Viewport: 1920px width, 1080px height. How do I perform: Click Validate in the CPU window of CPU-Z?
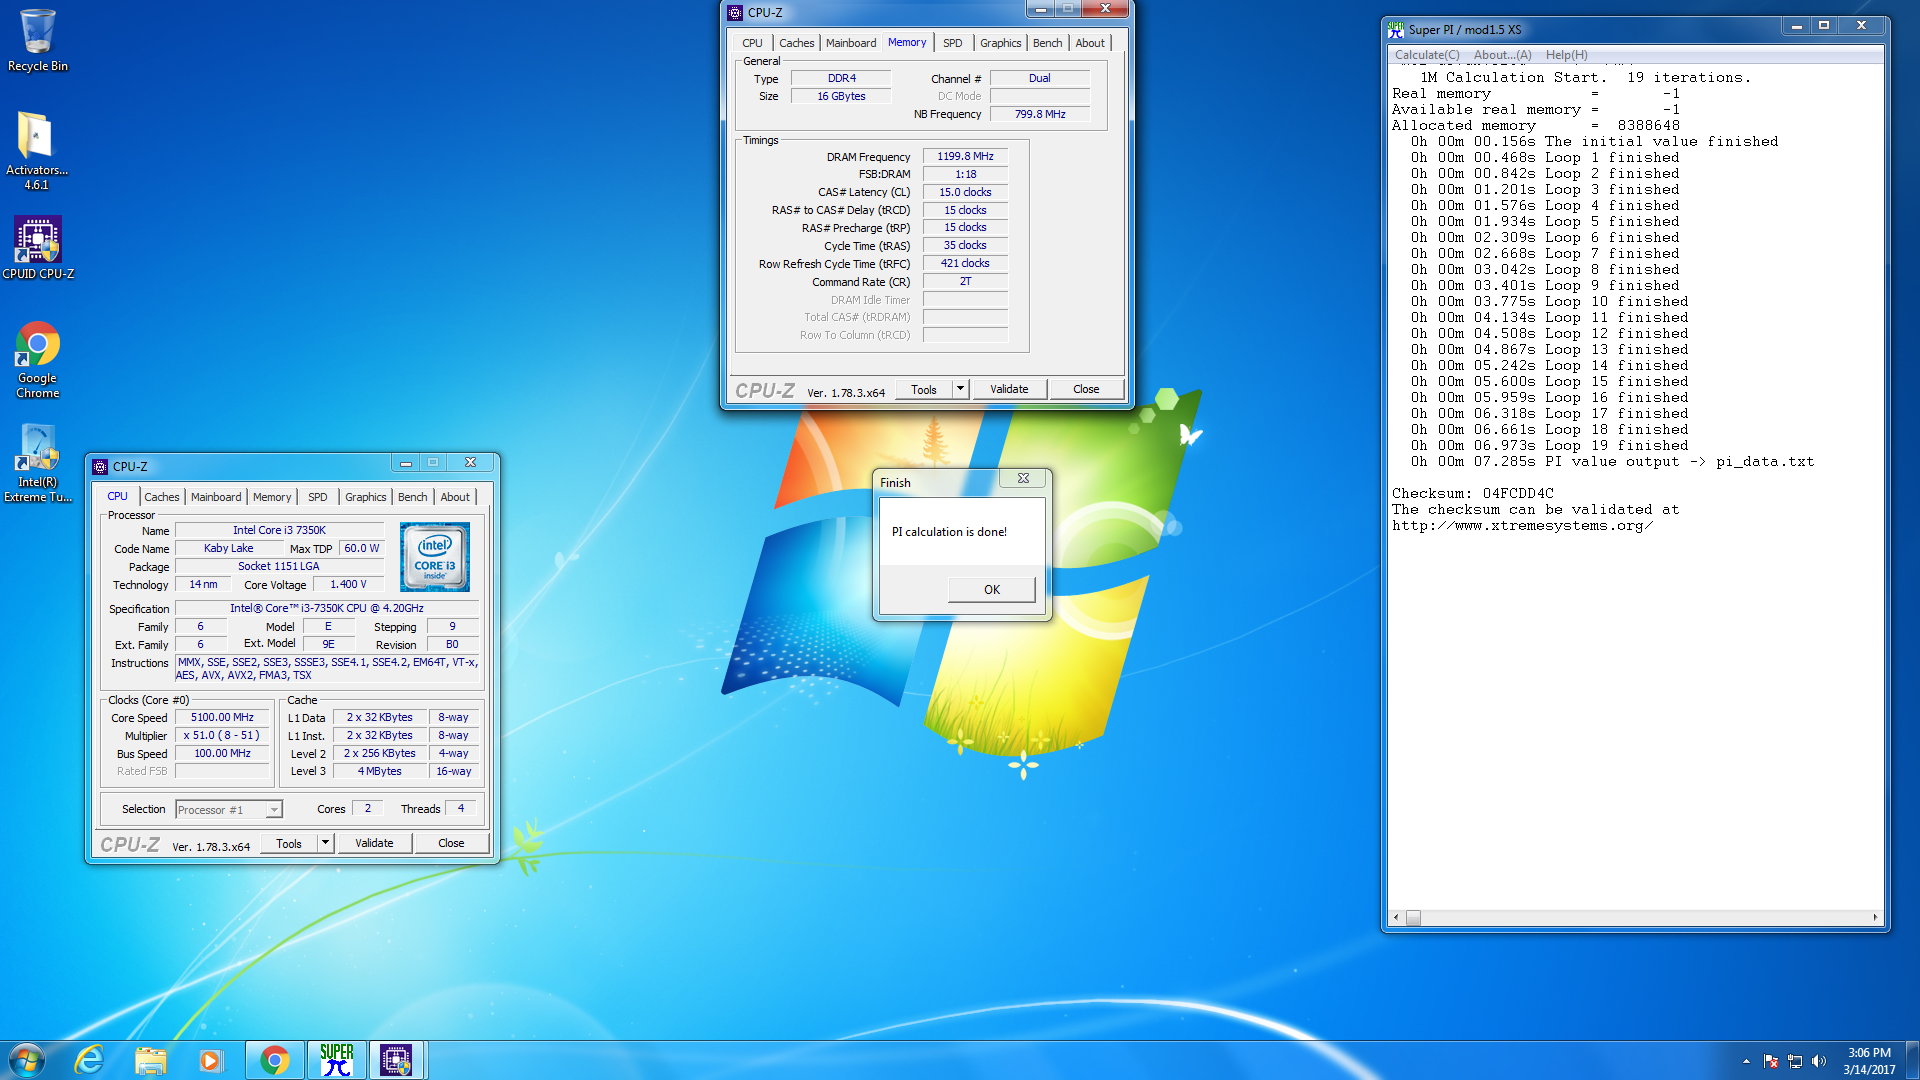pos(374,843)
